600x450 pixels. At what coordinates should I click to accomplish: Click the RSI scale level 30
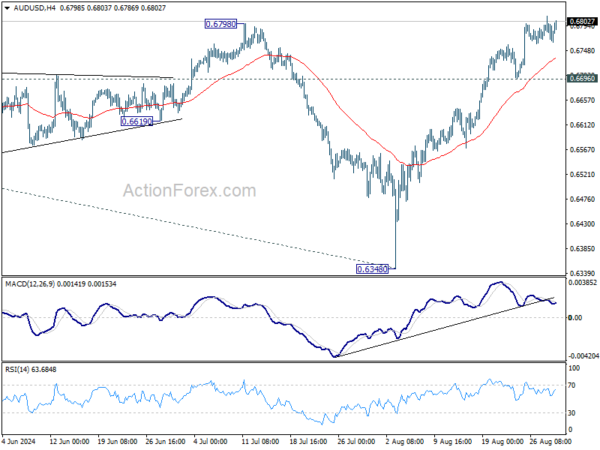(572, 413)
